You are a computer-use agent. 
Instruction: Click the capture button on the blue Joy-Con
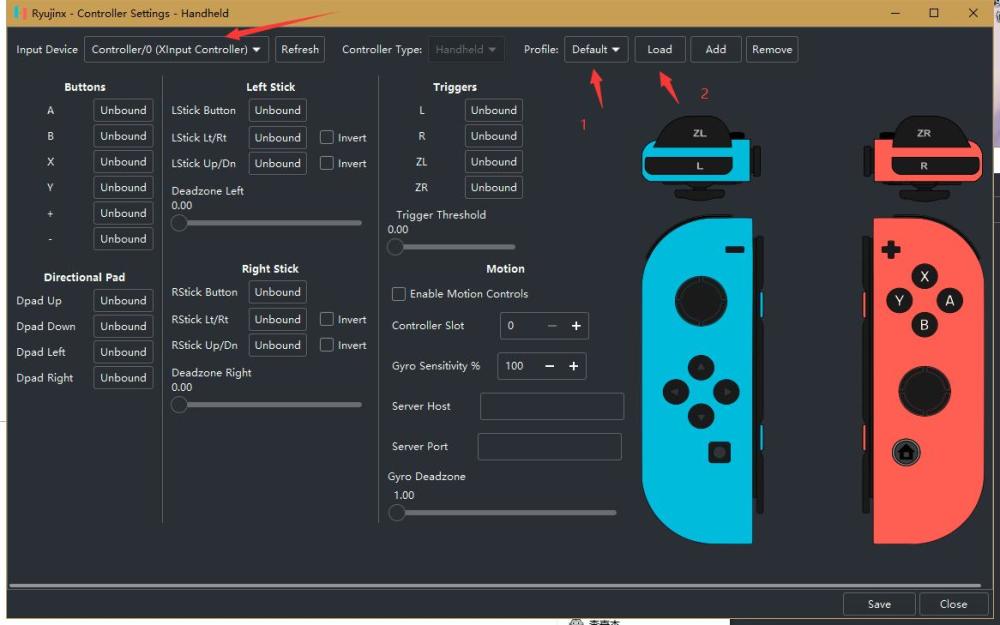(719, 452)
